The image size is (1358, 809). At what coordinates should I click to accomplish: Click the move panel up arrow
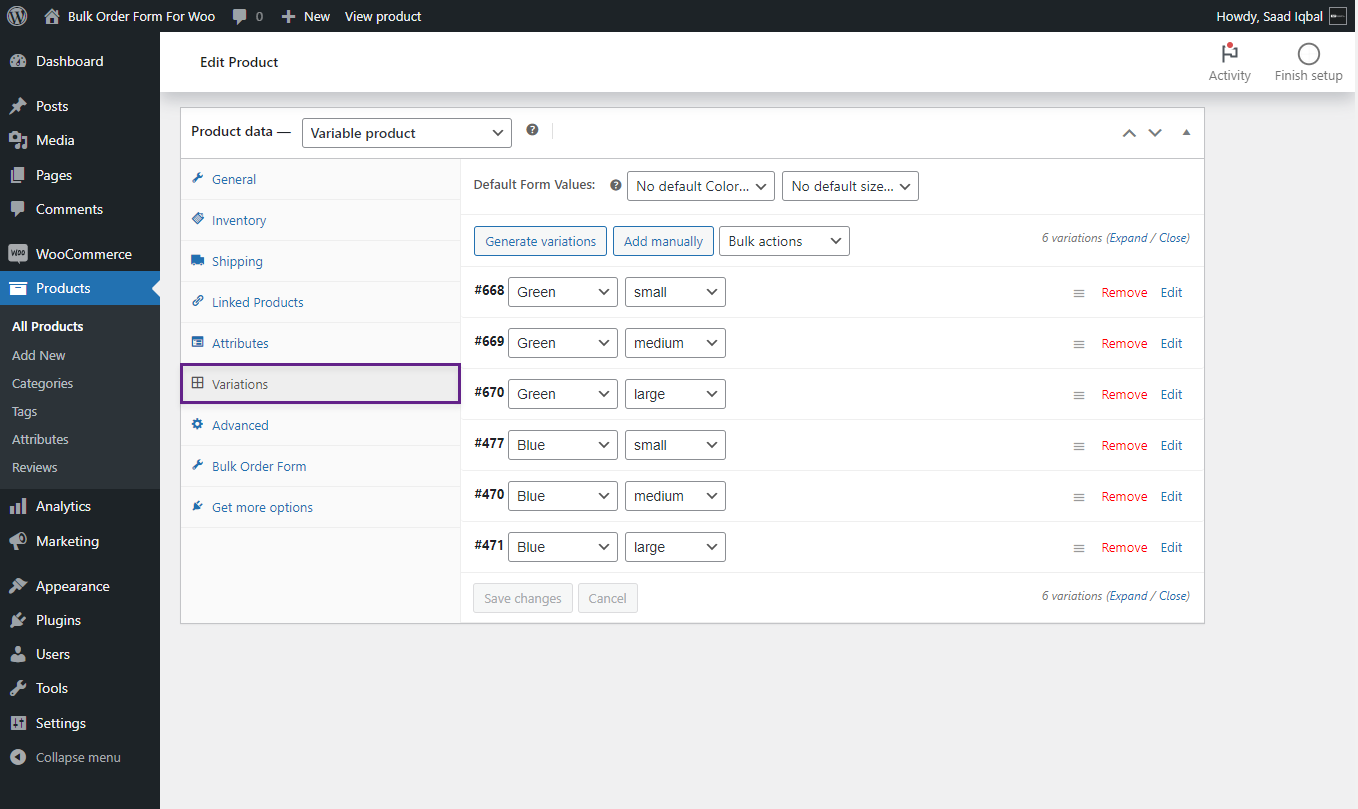click(x=1129, y=133)
